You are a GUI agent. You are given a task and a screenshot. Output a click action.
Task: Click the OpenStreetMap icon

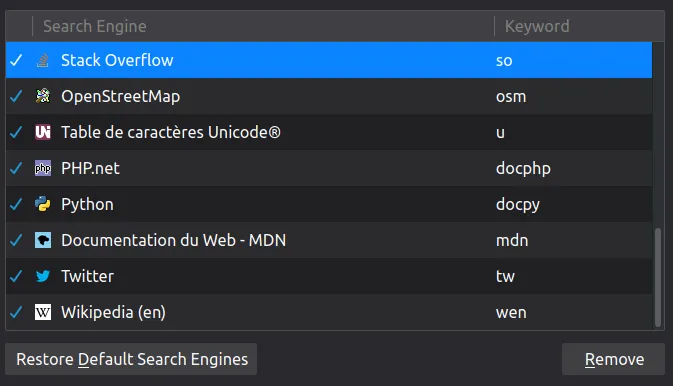pyautogui.click(x=42, y=96)
